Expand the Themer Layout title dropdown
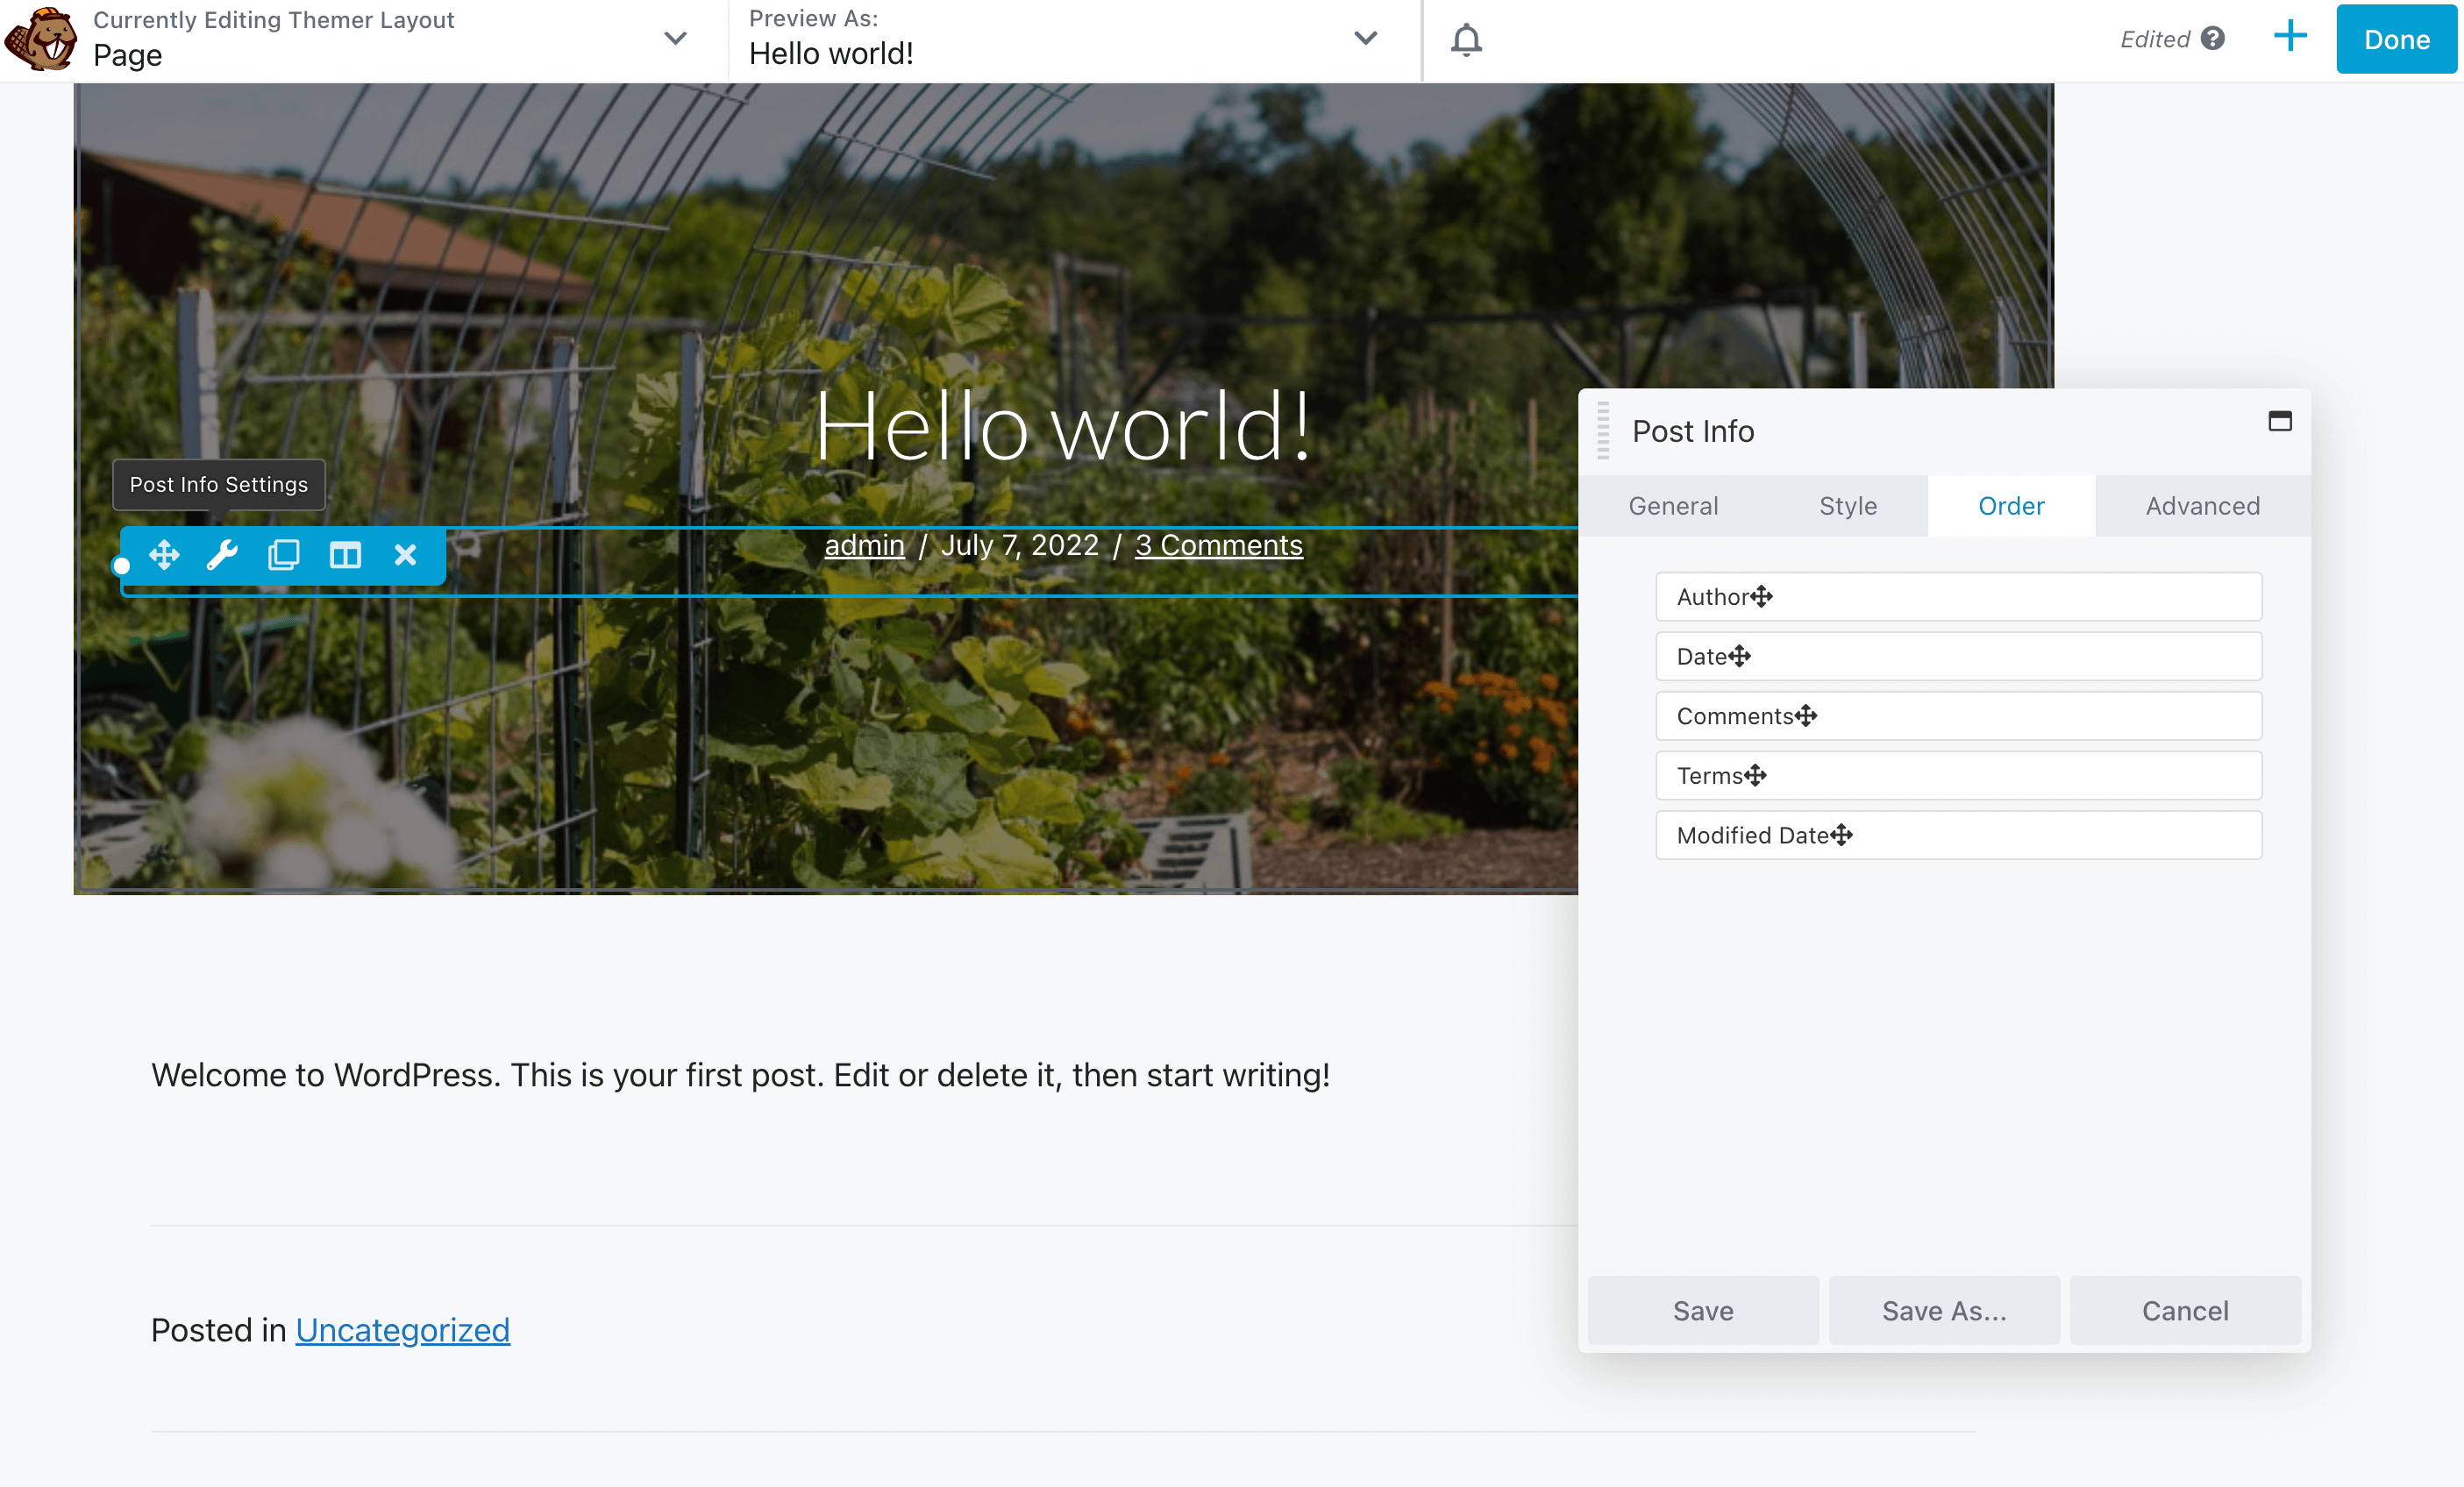This screenshot has height=1487, width=2464. tap(675, 39)
